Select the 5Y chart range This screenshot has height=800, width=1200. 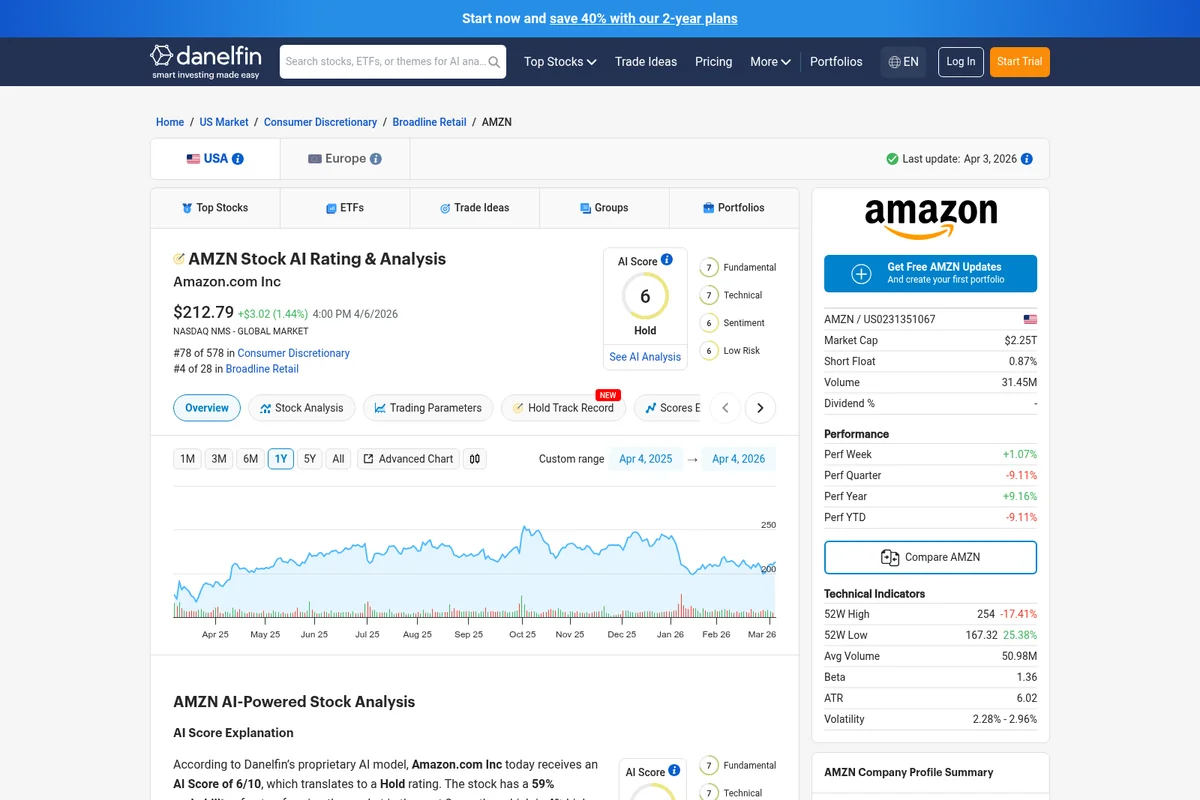pos(310,458)
